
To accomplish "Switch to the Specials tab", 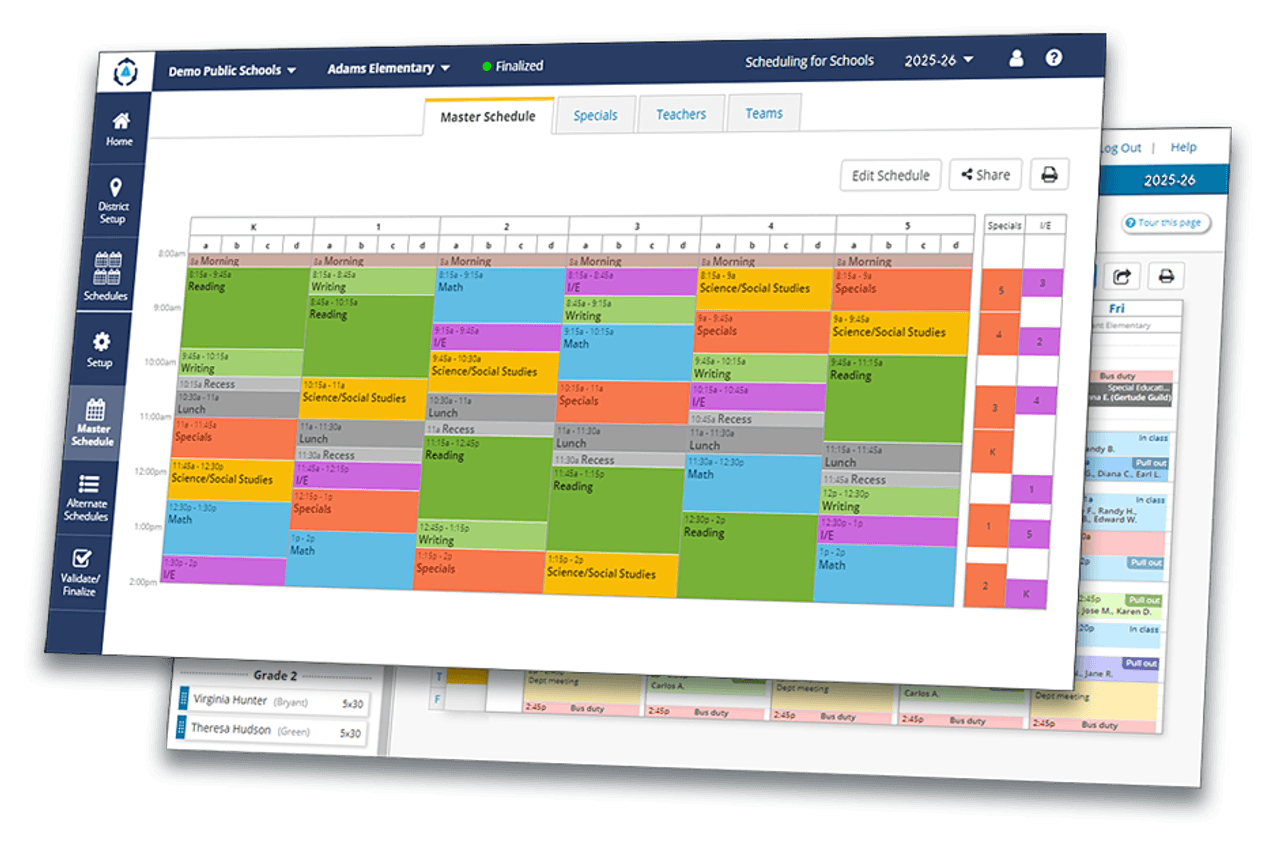I will click(595, 115).
